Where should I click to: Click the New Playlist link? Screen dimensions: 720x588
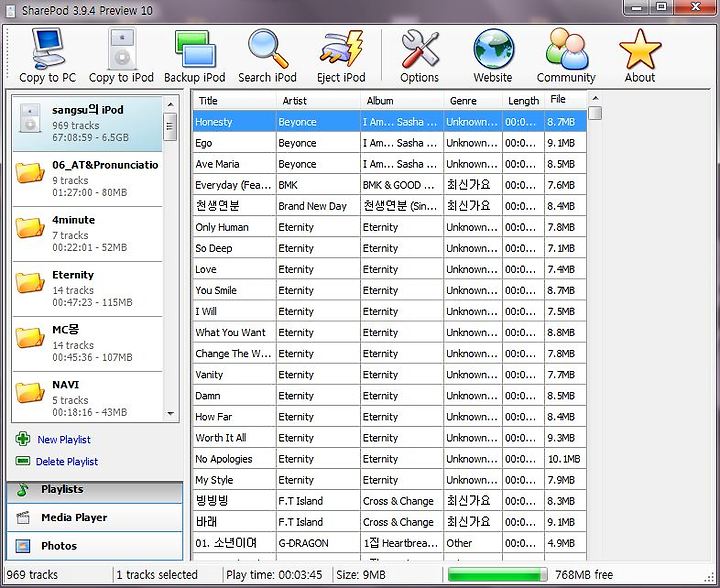(64, 440)
